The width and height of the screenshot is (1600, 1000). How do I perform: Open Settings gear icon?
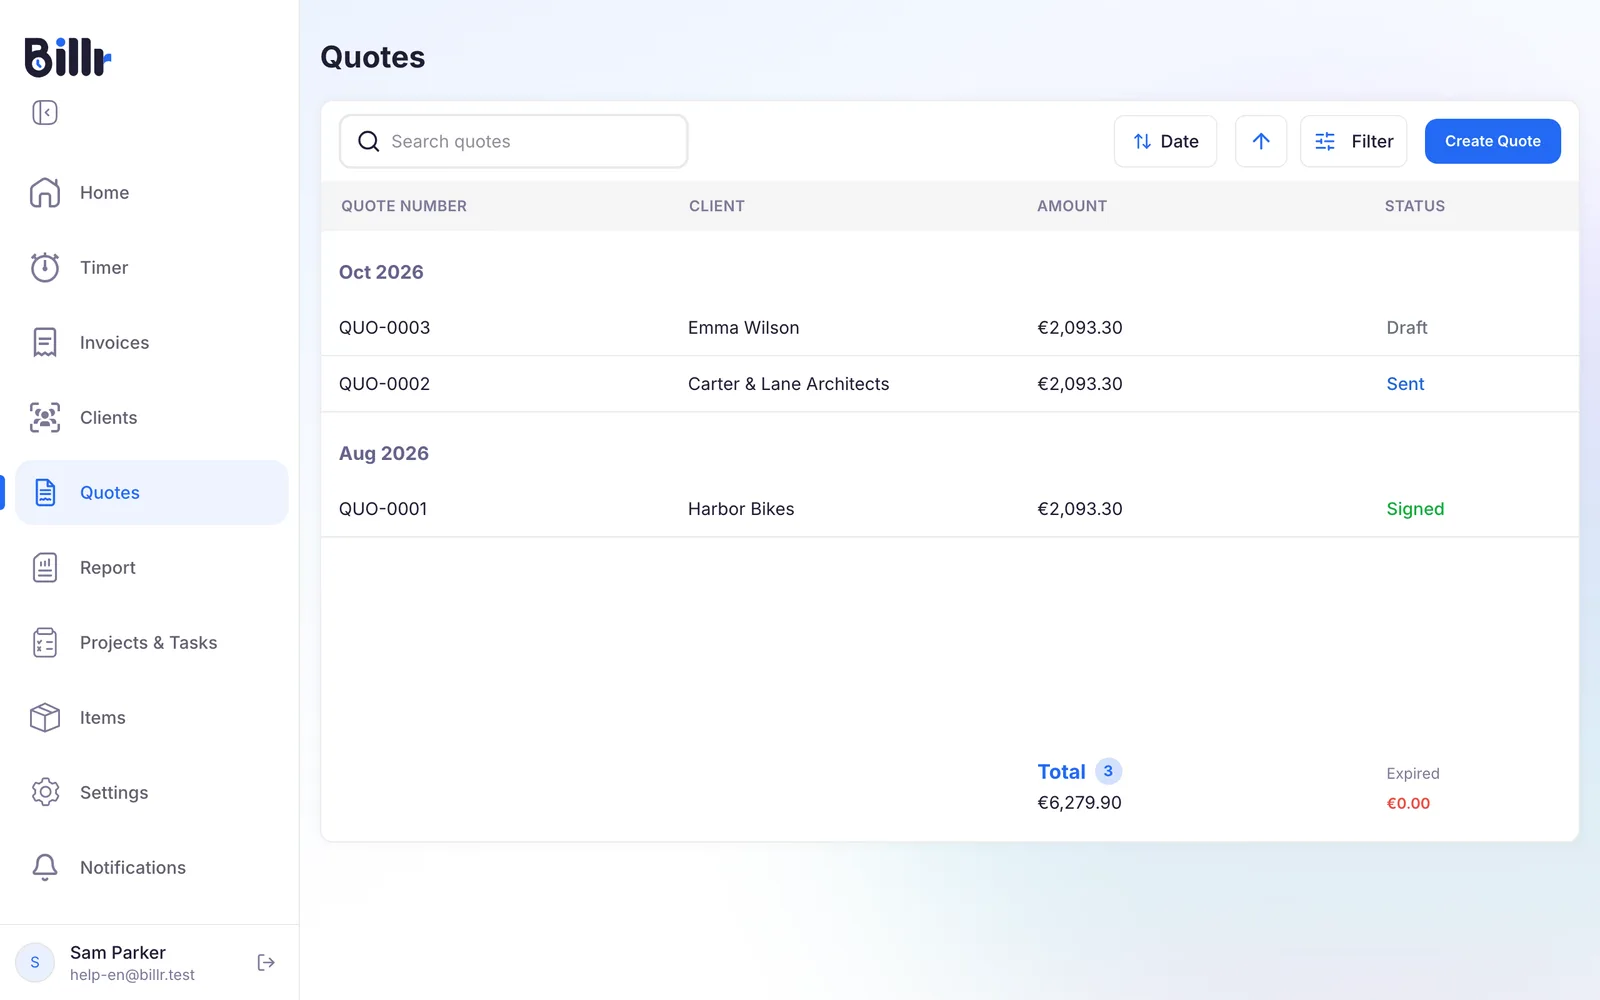[45, 792]
